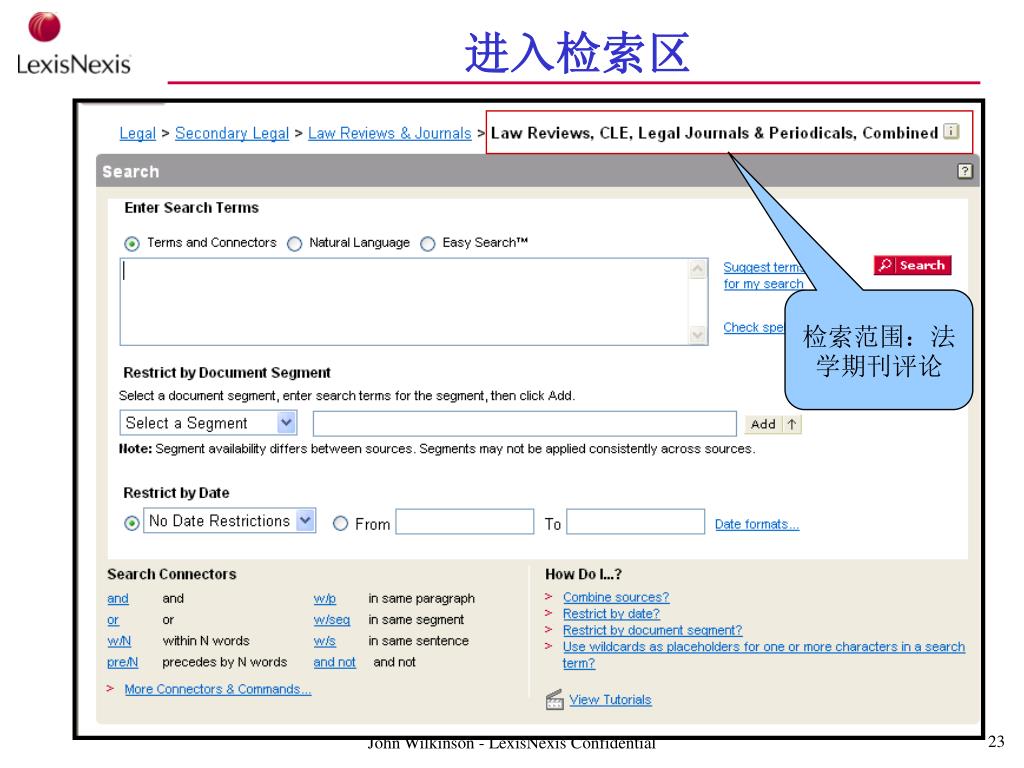This screenshot has height=768, width=1024.
Task: Go to Secondary Legal breadcrumb link
Action: (x=232, y=133)
